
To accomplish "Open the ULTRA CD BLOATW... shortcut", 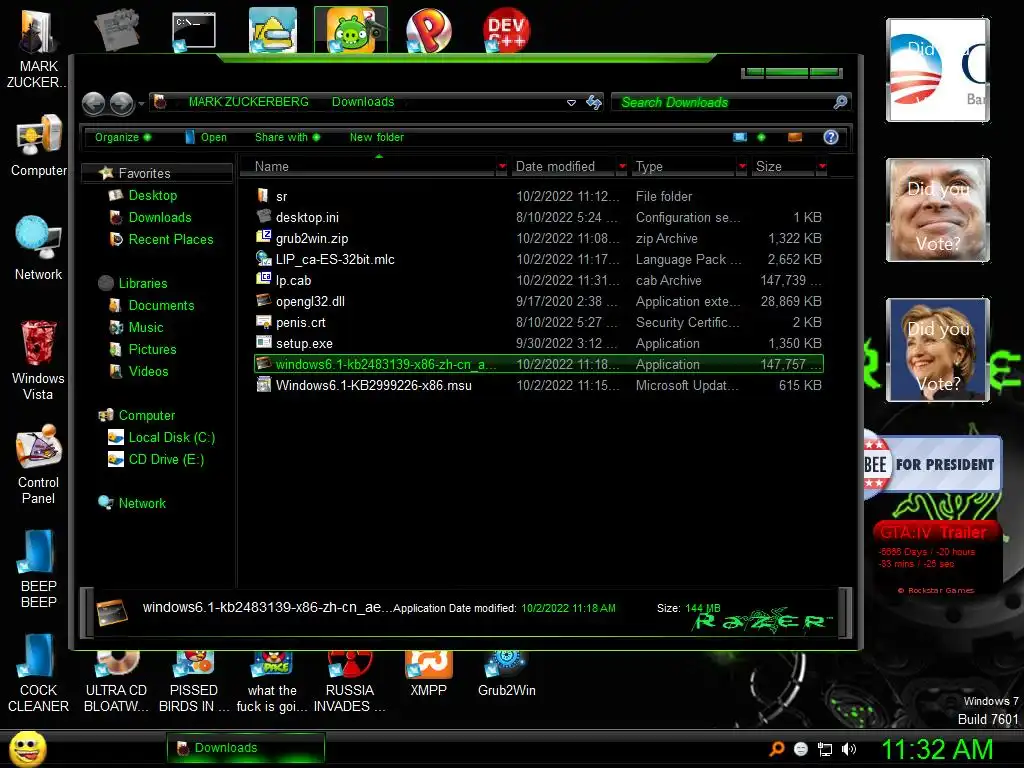I will (116, 682).
